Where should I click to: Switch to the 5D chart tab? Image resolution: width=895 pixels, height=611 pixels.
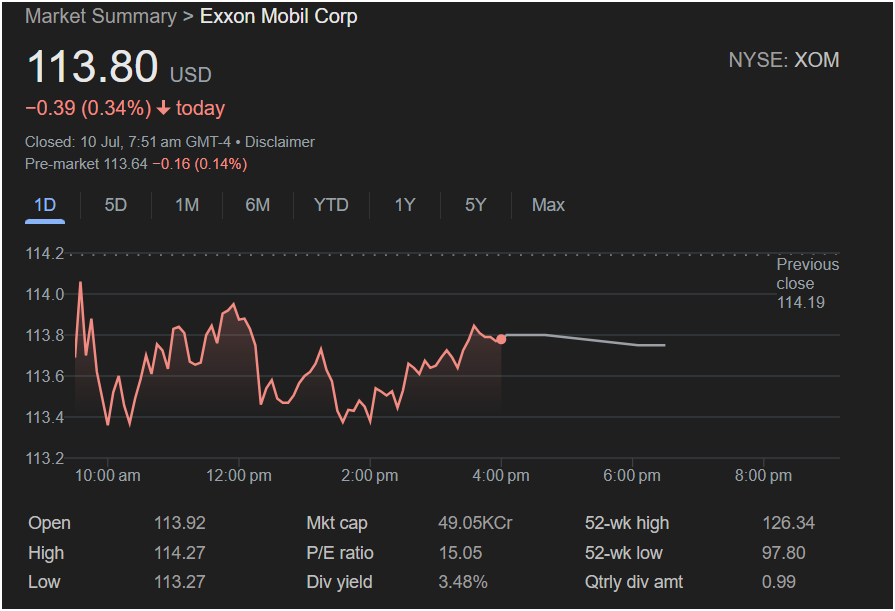pos(116,205)
